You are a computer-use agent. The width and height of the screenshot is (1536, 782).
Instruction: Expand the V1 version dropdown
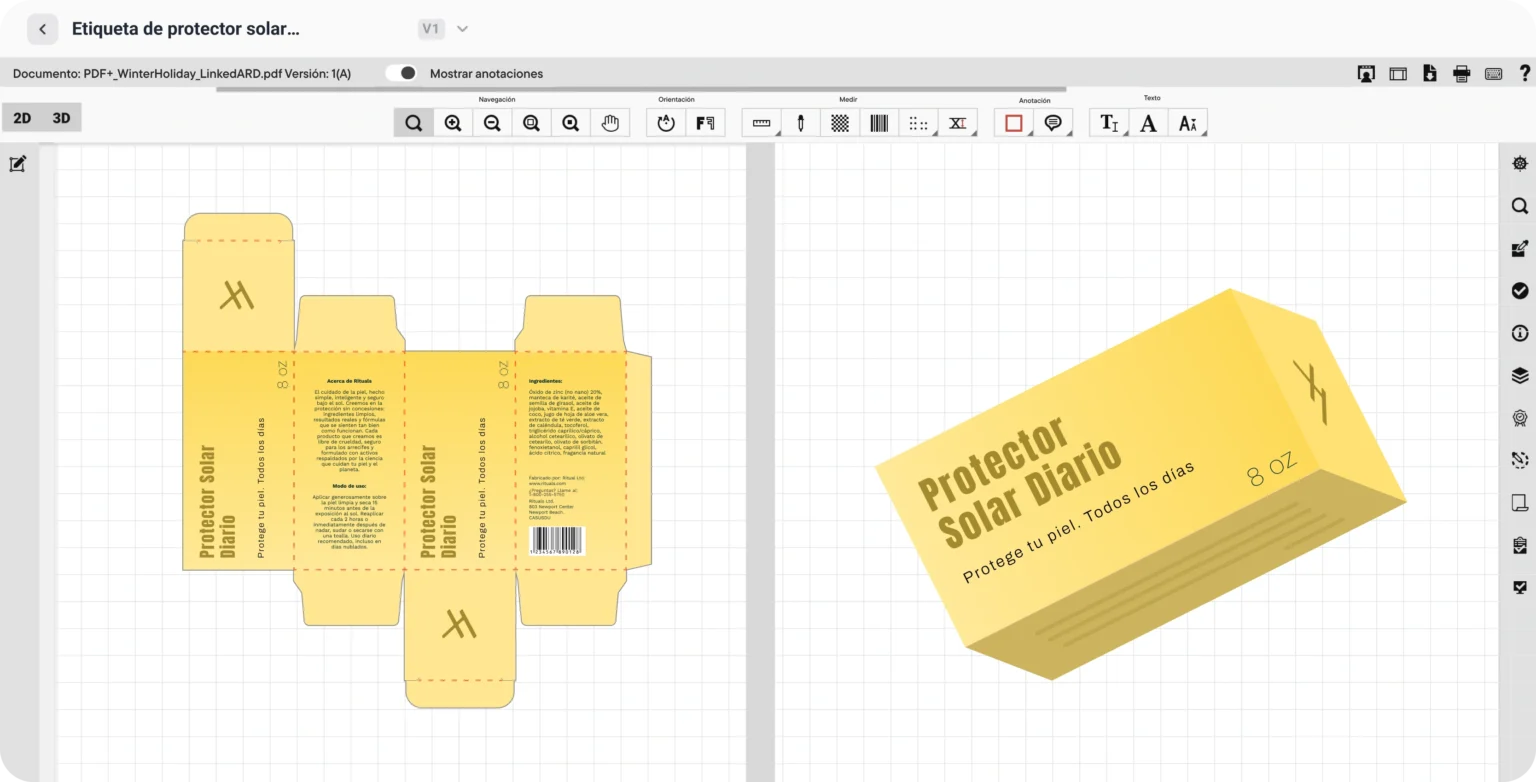coord(462,29)
